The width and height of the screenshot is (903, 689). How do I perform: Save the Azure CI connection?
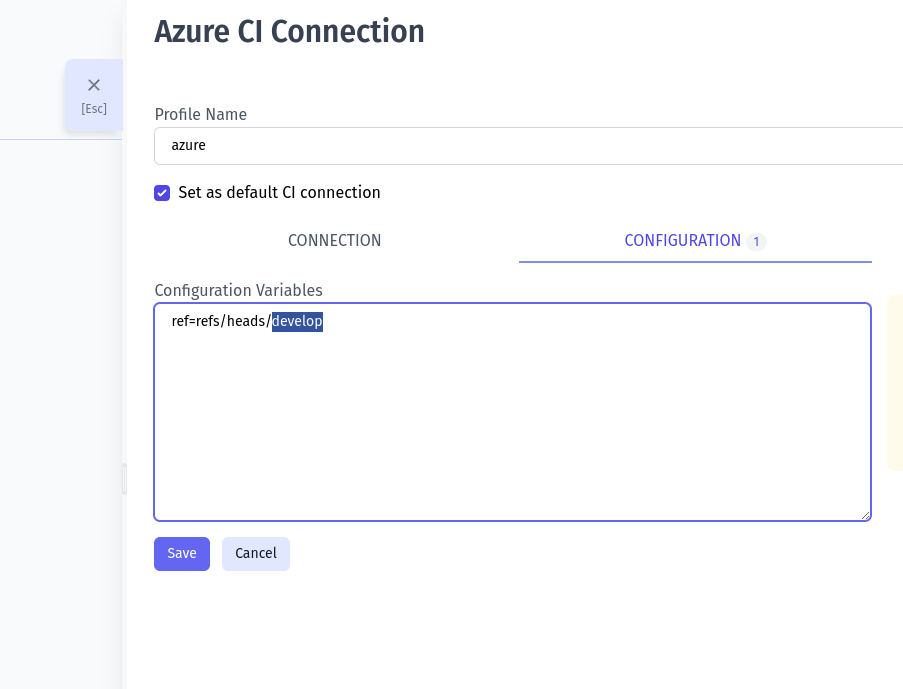click(182, 554)
